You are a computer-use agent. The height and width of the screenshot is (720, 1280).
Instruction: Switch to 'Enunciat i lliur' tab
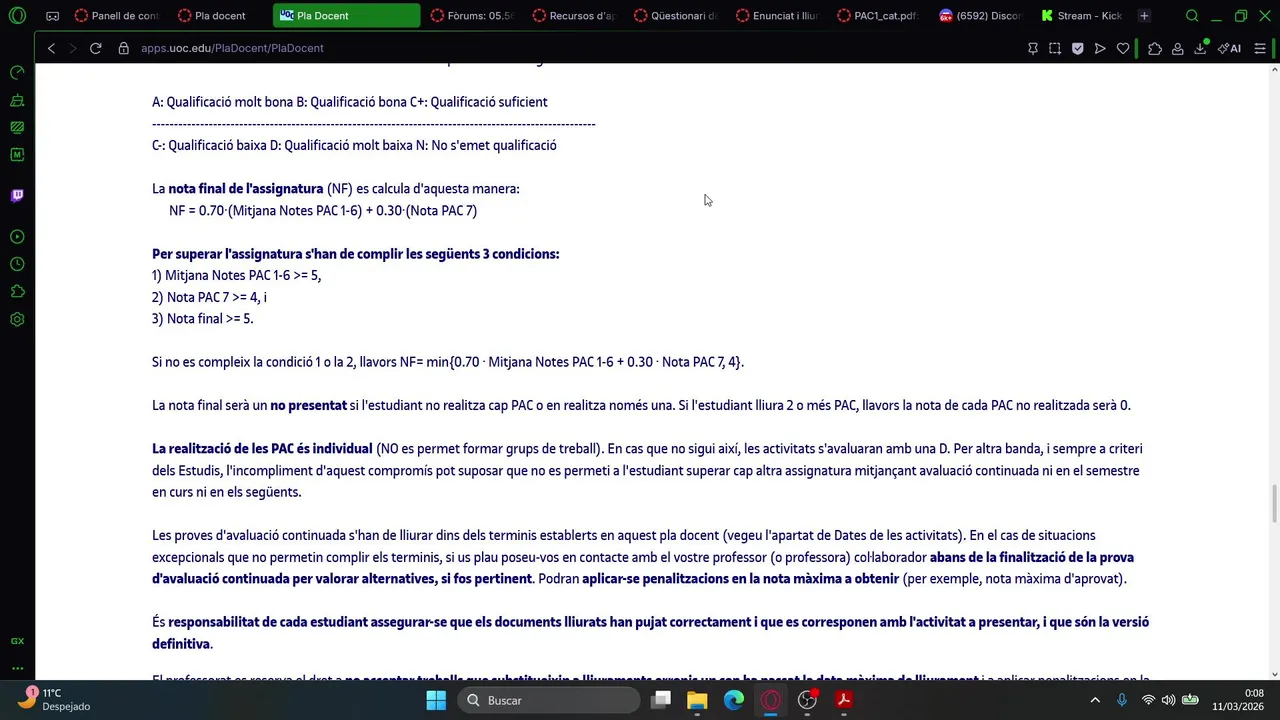pos(778,16)
